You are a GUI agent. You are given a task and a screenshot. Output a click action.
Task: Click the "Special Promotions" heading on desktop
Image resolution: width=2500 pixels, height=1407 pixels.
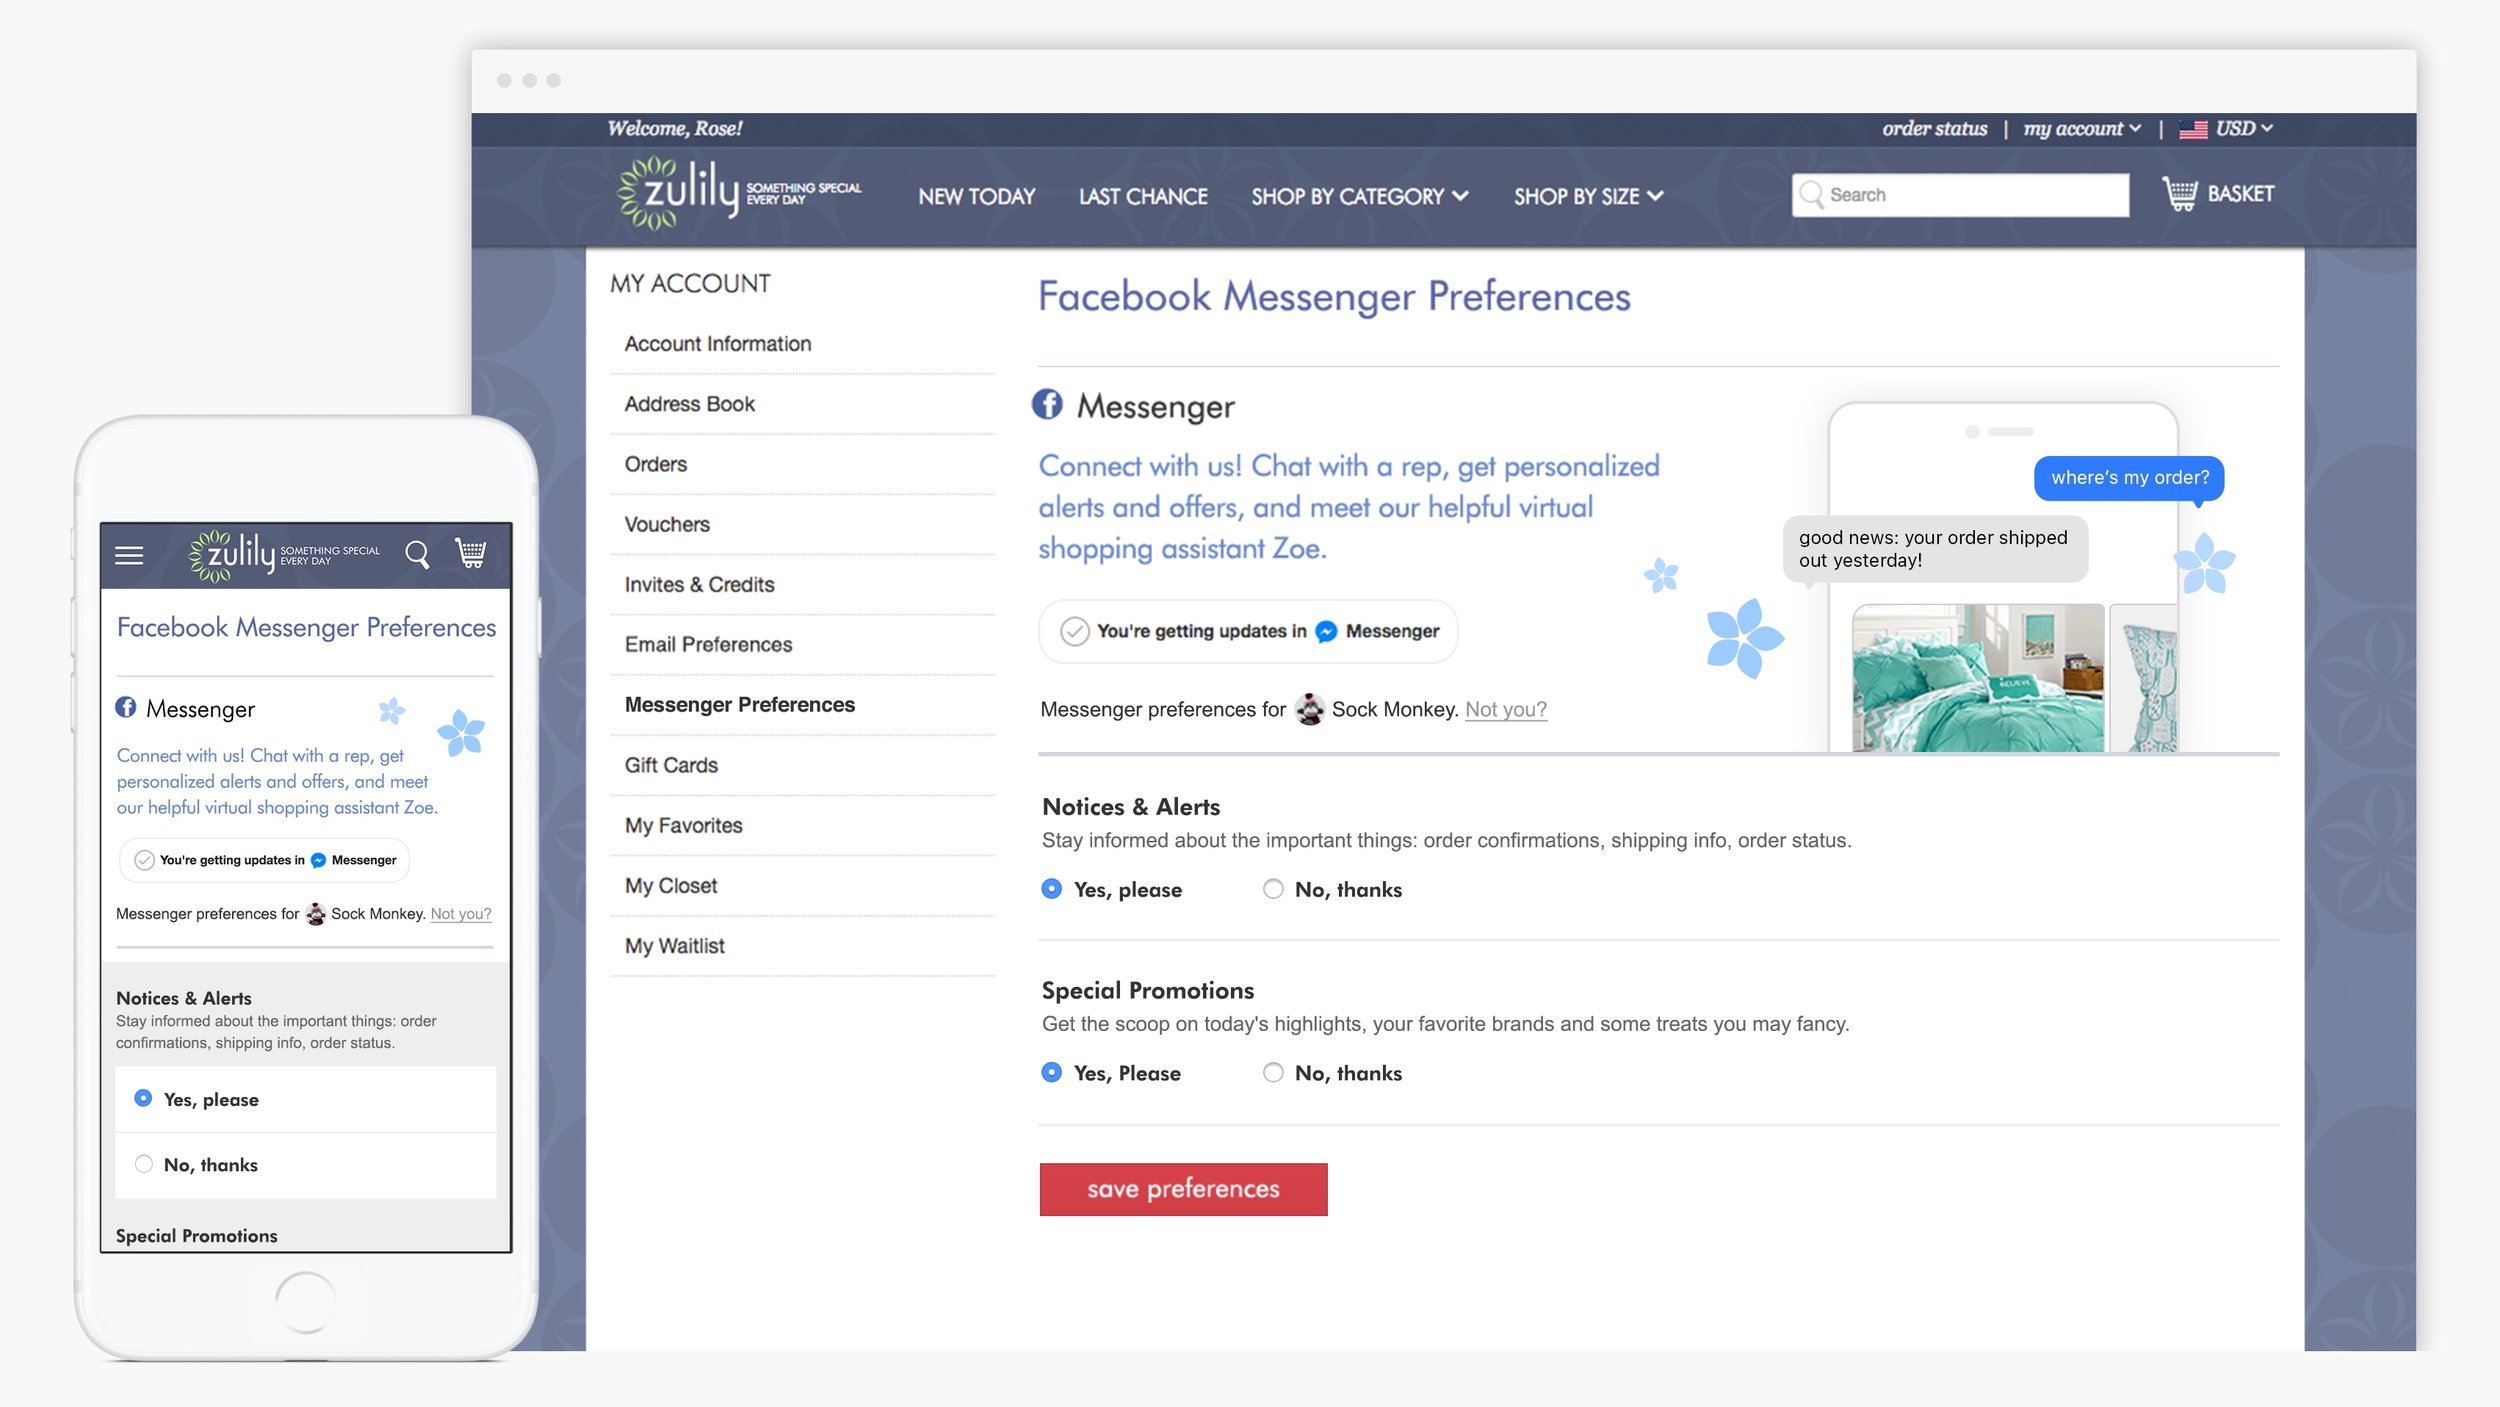[1147, 990]
